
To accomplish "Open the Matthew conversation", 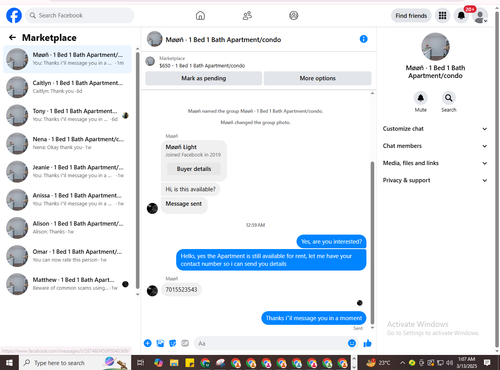I will [68, 284].
